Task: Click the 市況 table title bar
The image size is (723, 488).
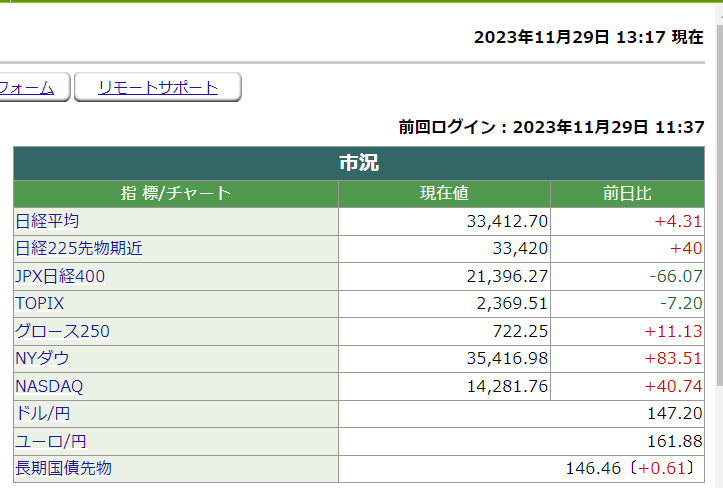Action: pyautogui.click(x=359, y=163)
